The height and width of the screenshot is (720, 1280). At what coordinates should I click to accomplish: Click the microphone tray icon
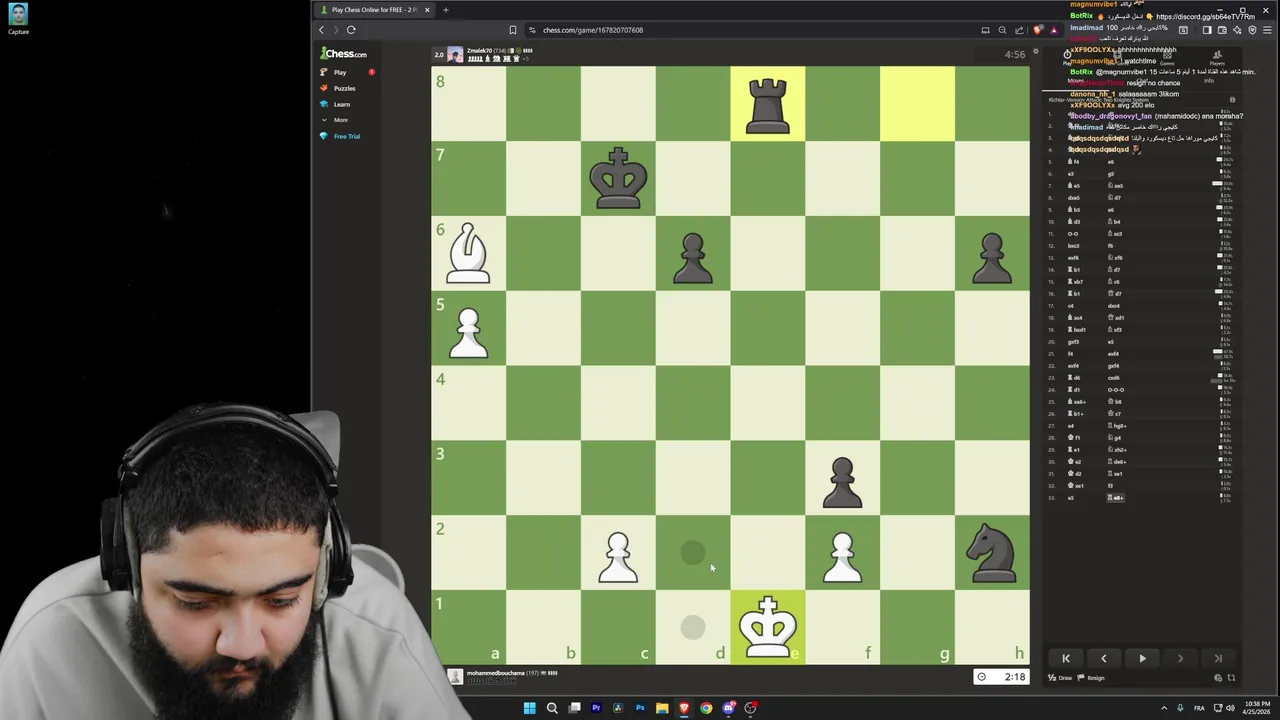tap(1180, 708)
